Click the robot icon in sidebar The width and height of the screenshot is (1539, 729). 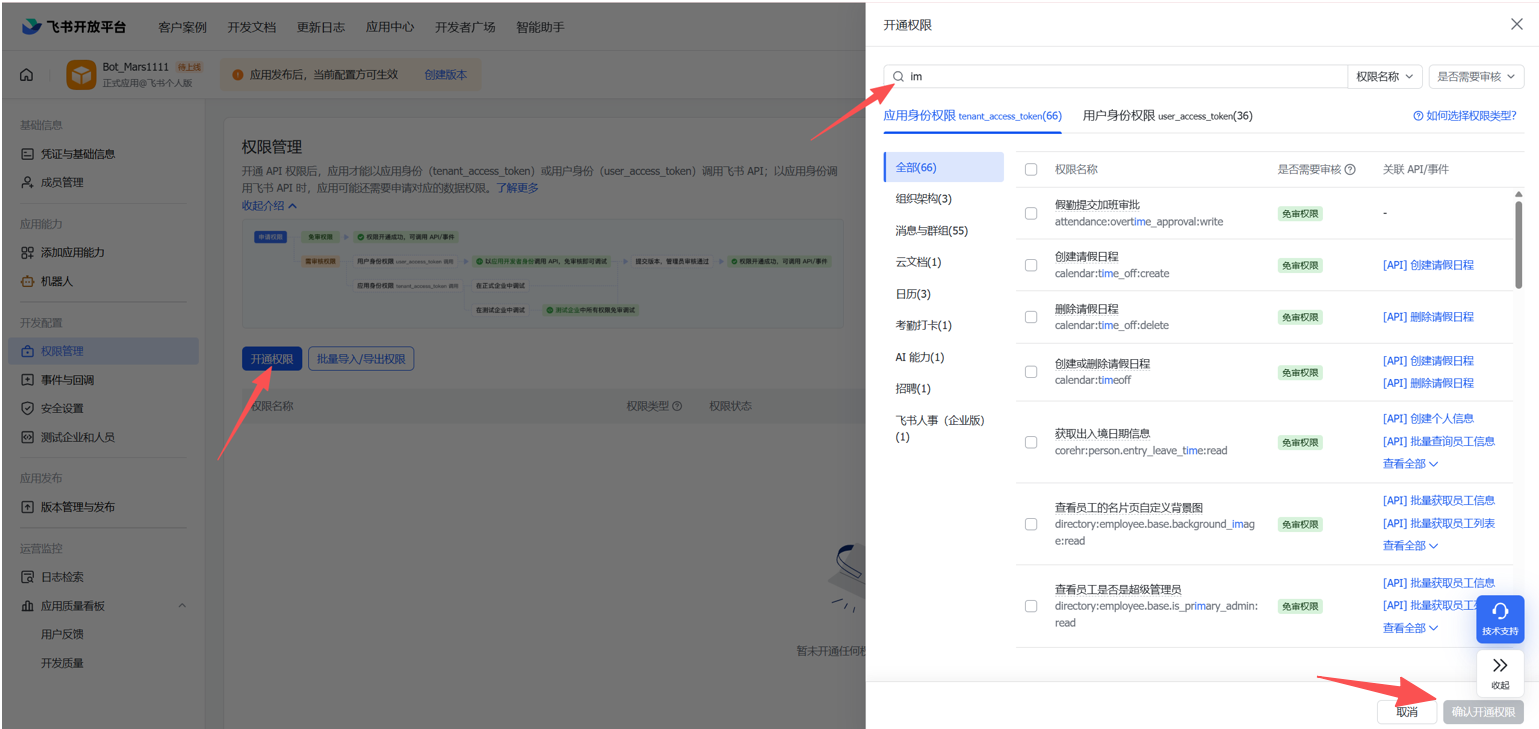(x=27, y=281)
